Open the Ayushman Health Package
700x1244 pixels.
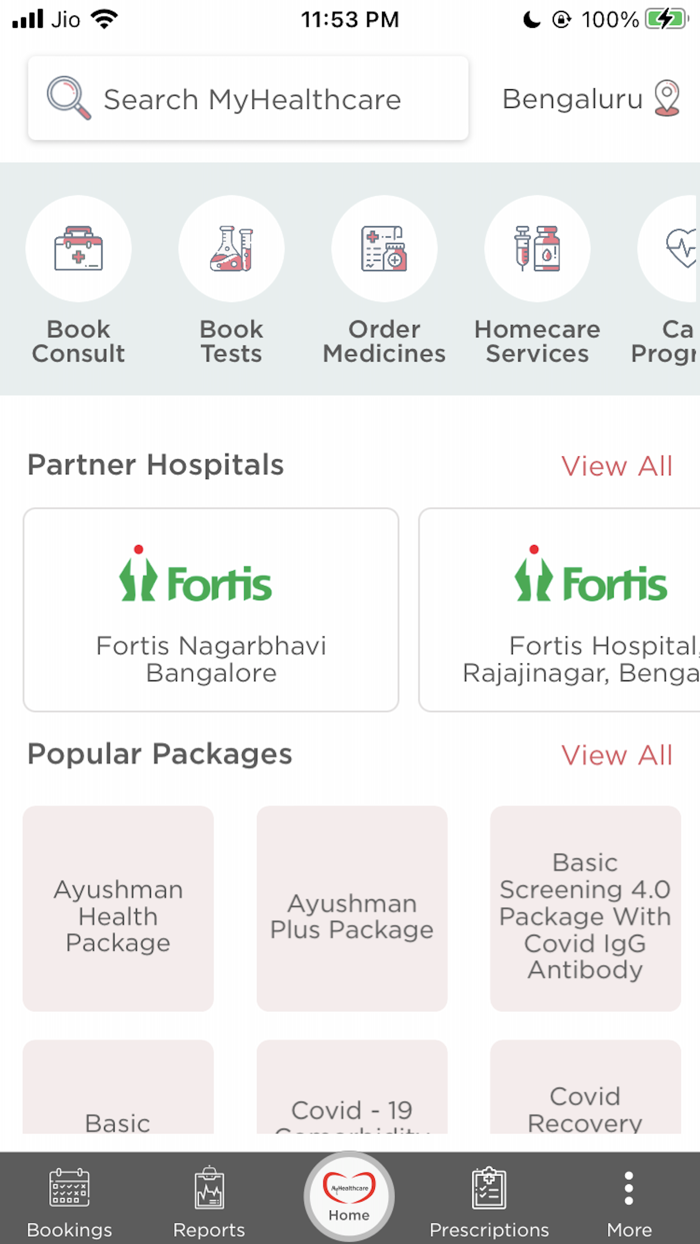pyautogui.click(x=117, y=910)
